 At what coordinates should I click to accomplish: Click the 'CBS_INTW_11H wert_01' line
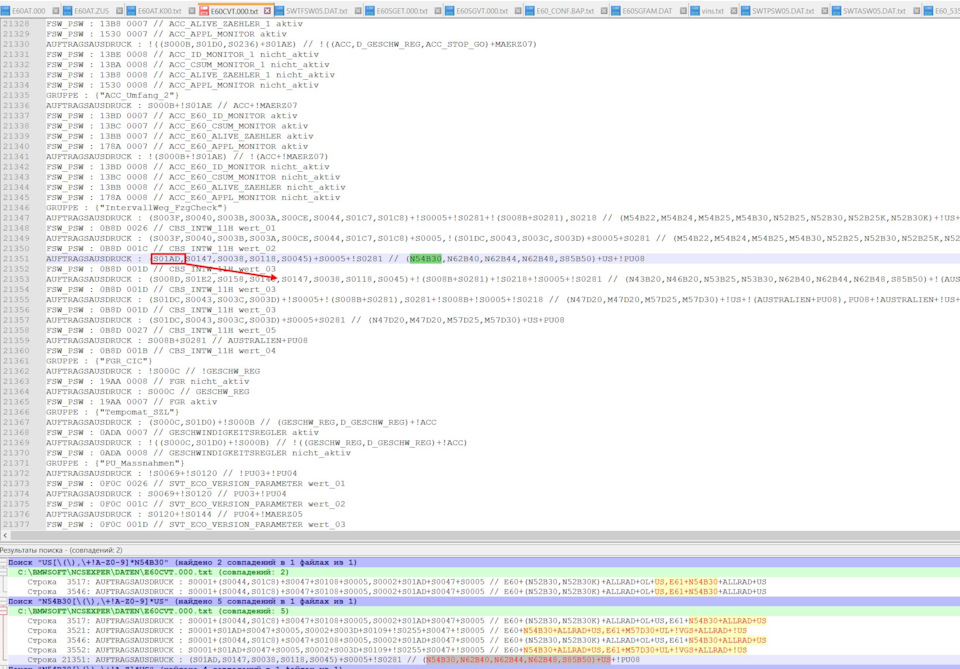160,228
